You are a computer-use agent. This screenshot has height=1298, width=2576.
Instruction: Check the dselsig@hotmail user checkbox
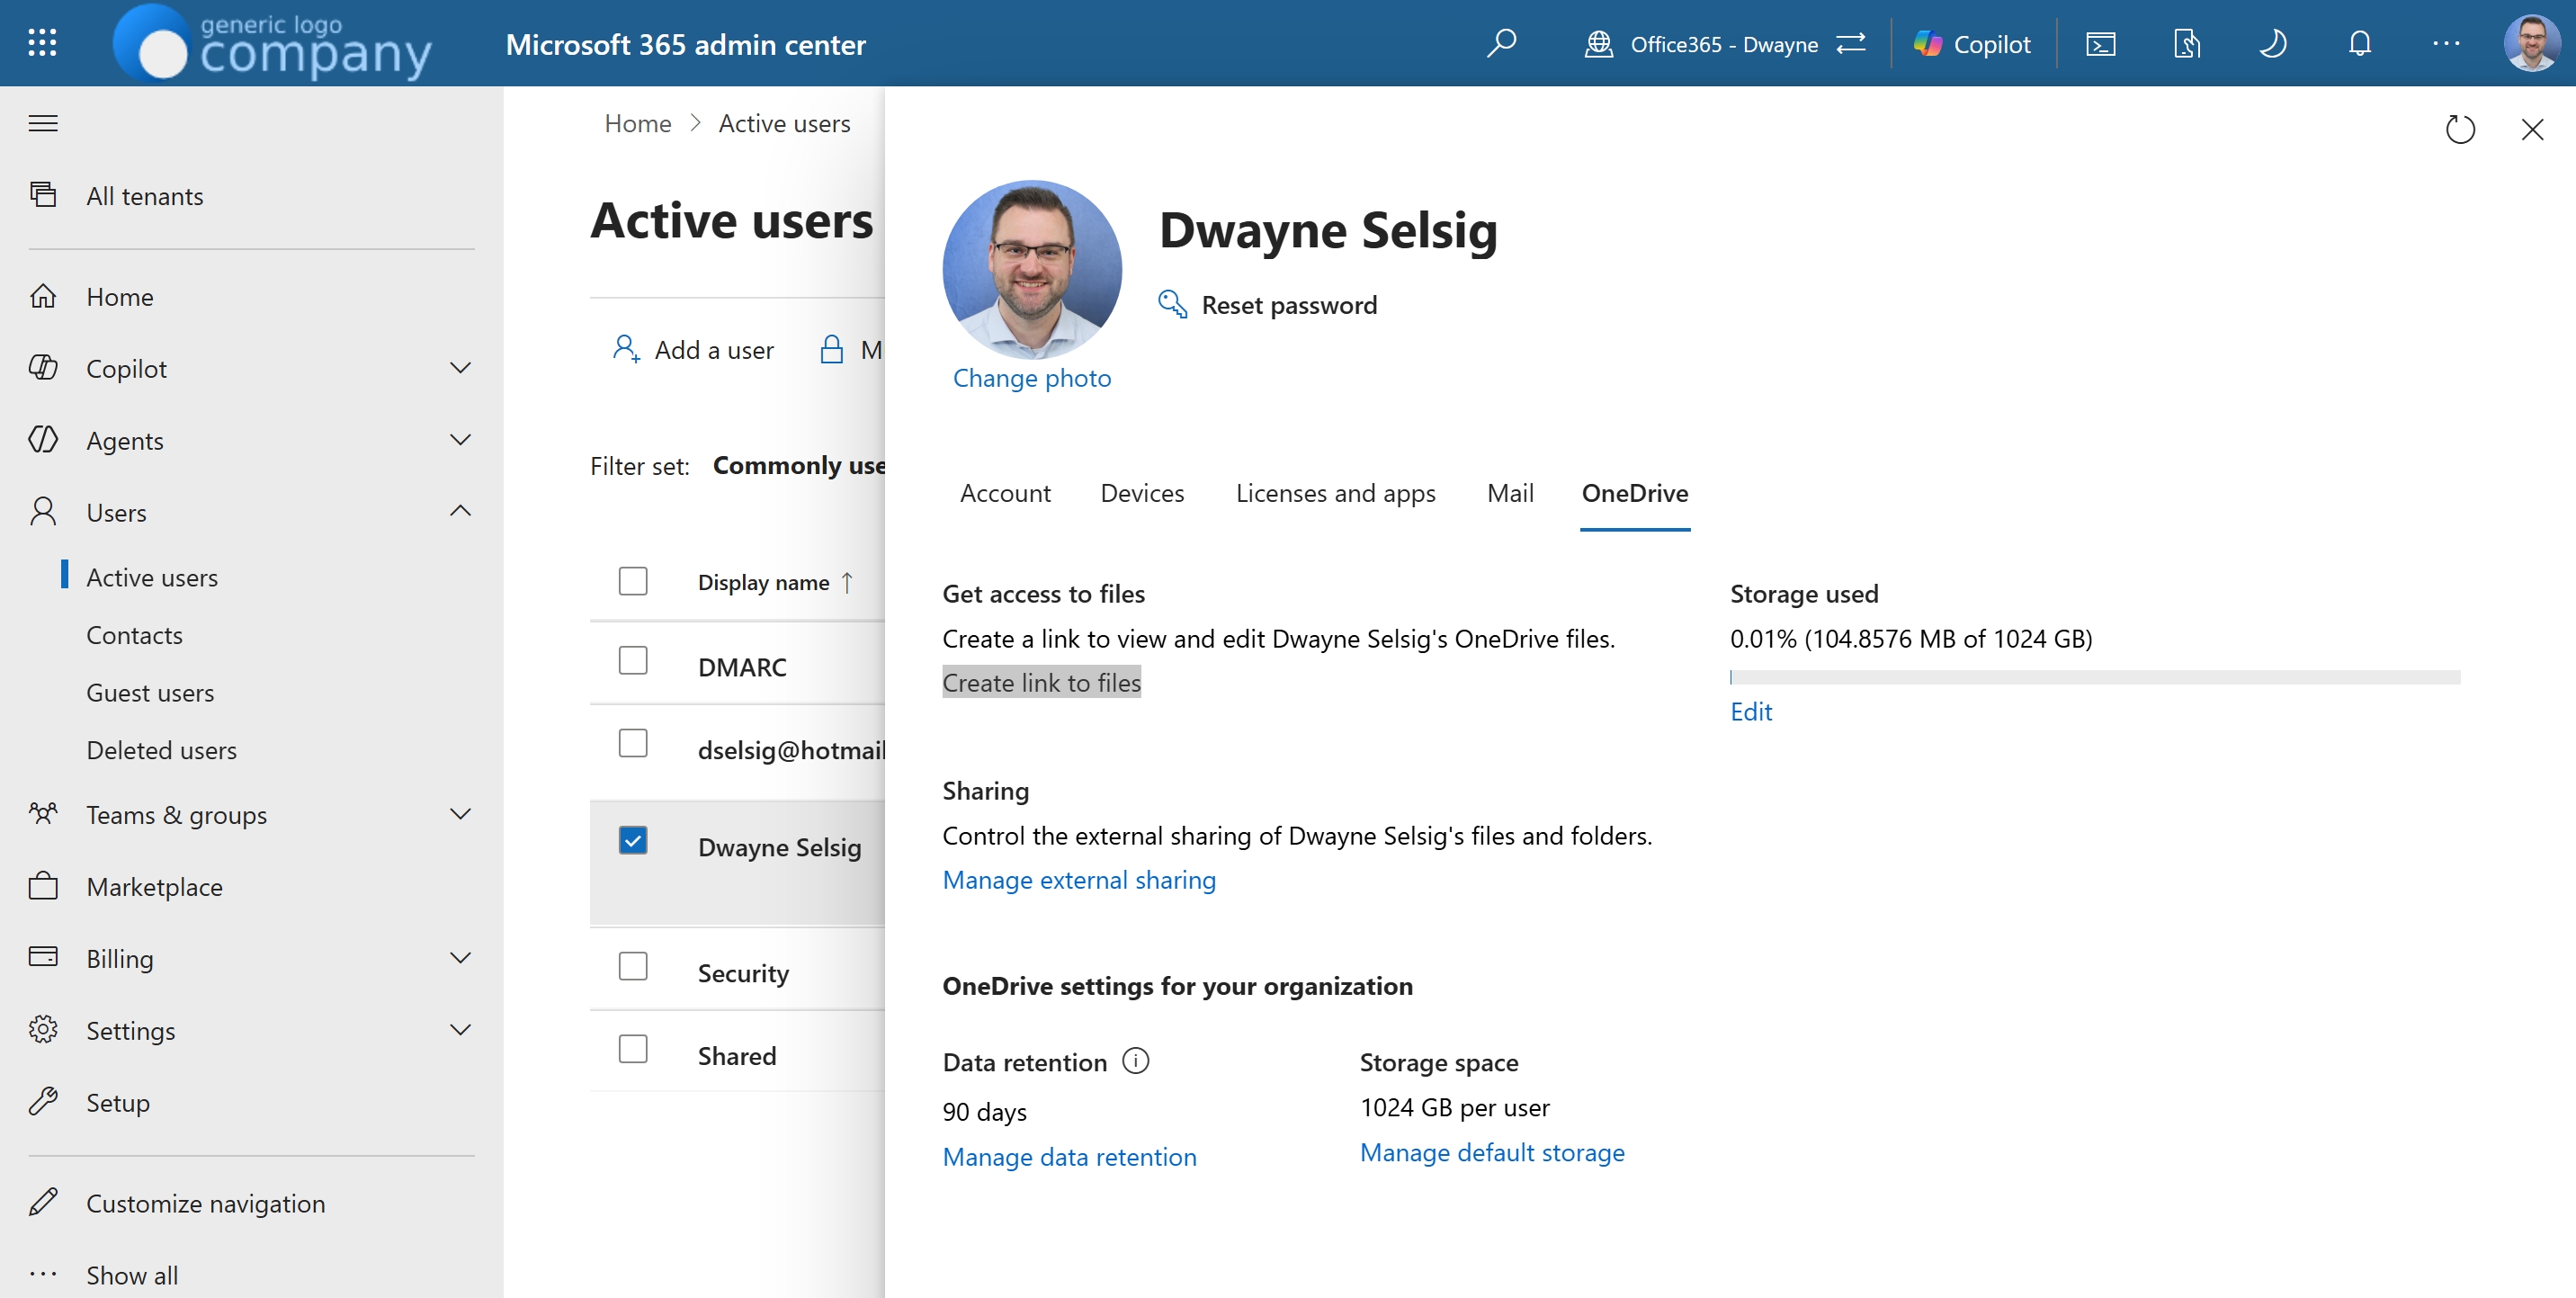tap(633, 743)
